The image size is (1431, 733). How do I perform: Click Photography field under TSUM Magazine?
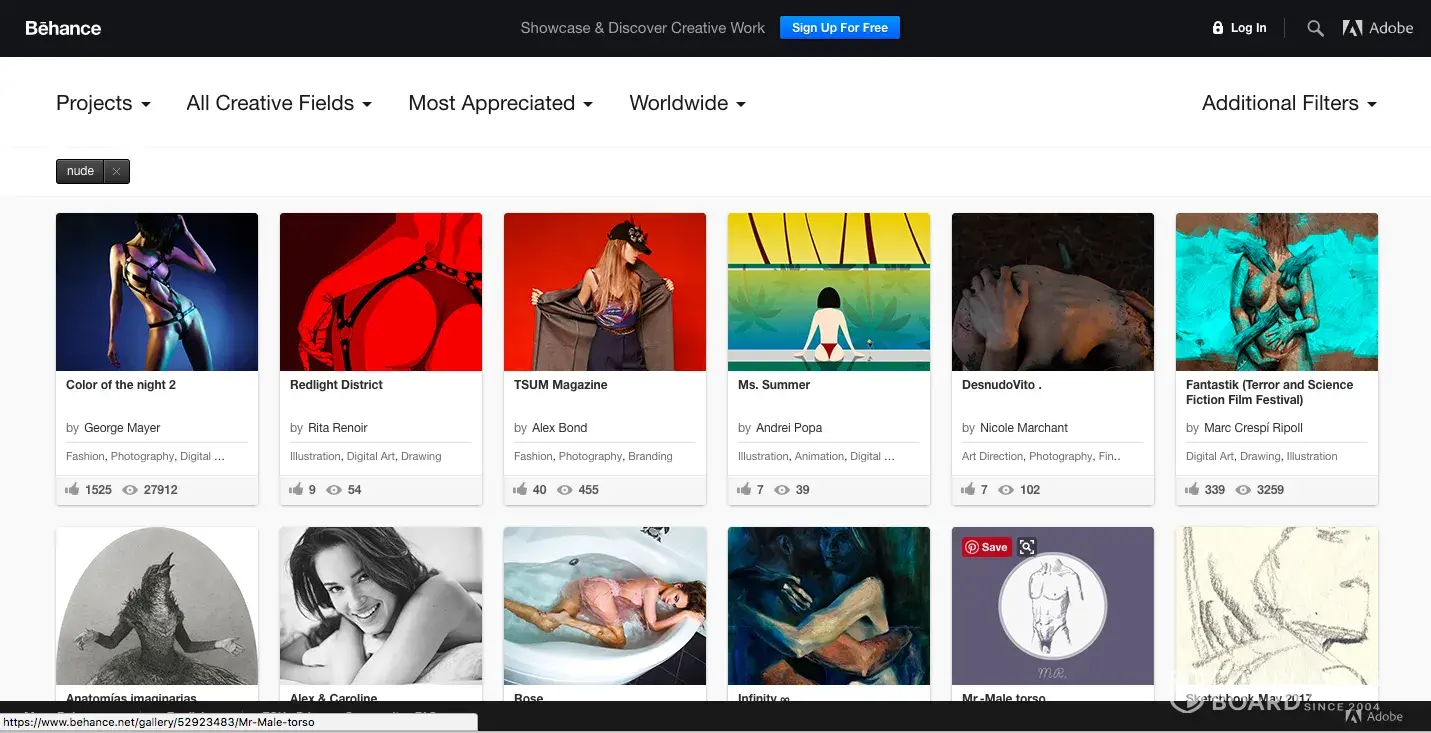[590, 456]
